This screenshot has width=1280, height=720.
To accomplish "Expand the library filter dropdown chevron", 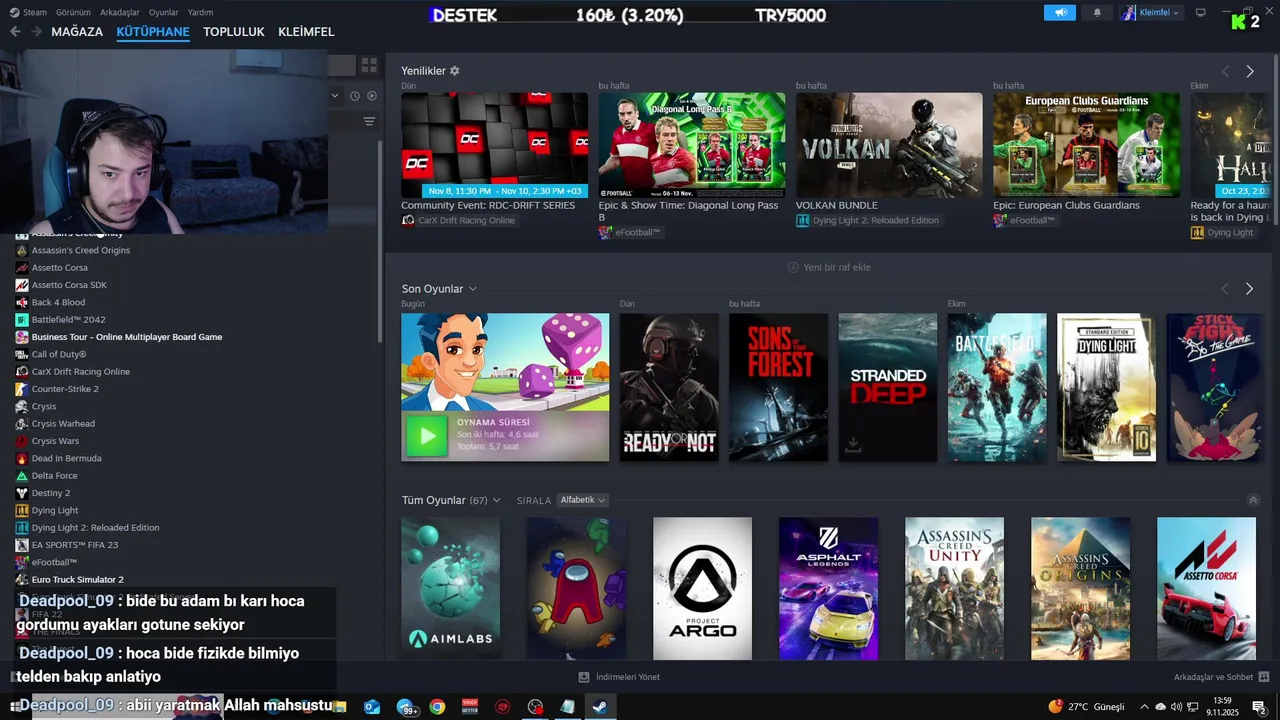I will coord(335,96).
